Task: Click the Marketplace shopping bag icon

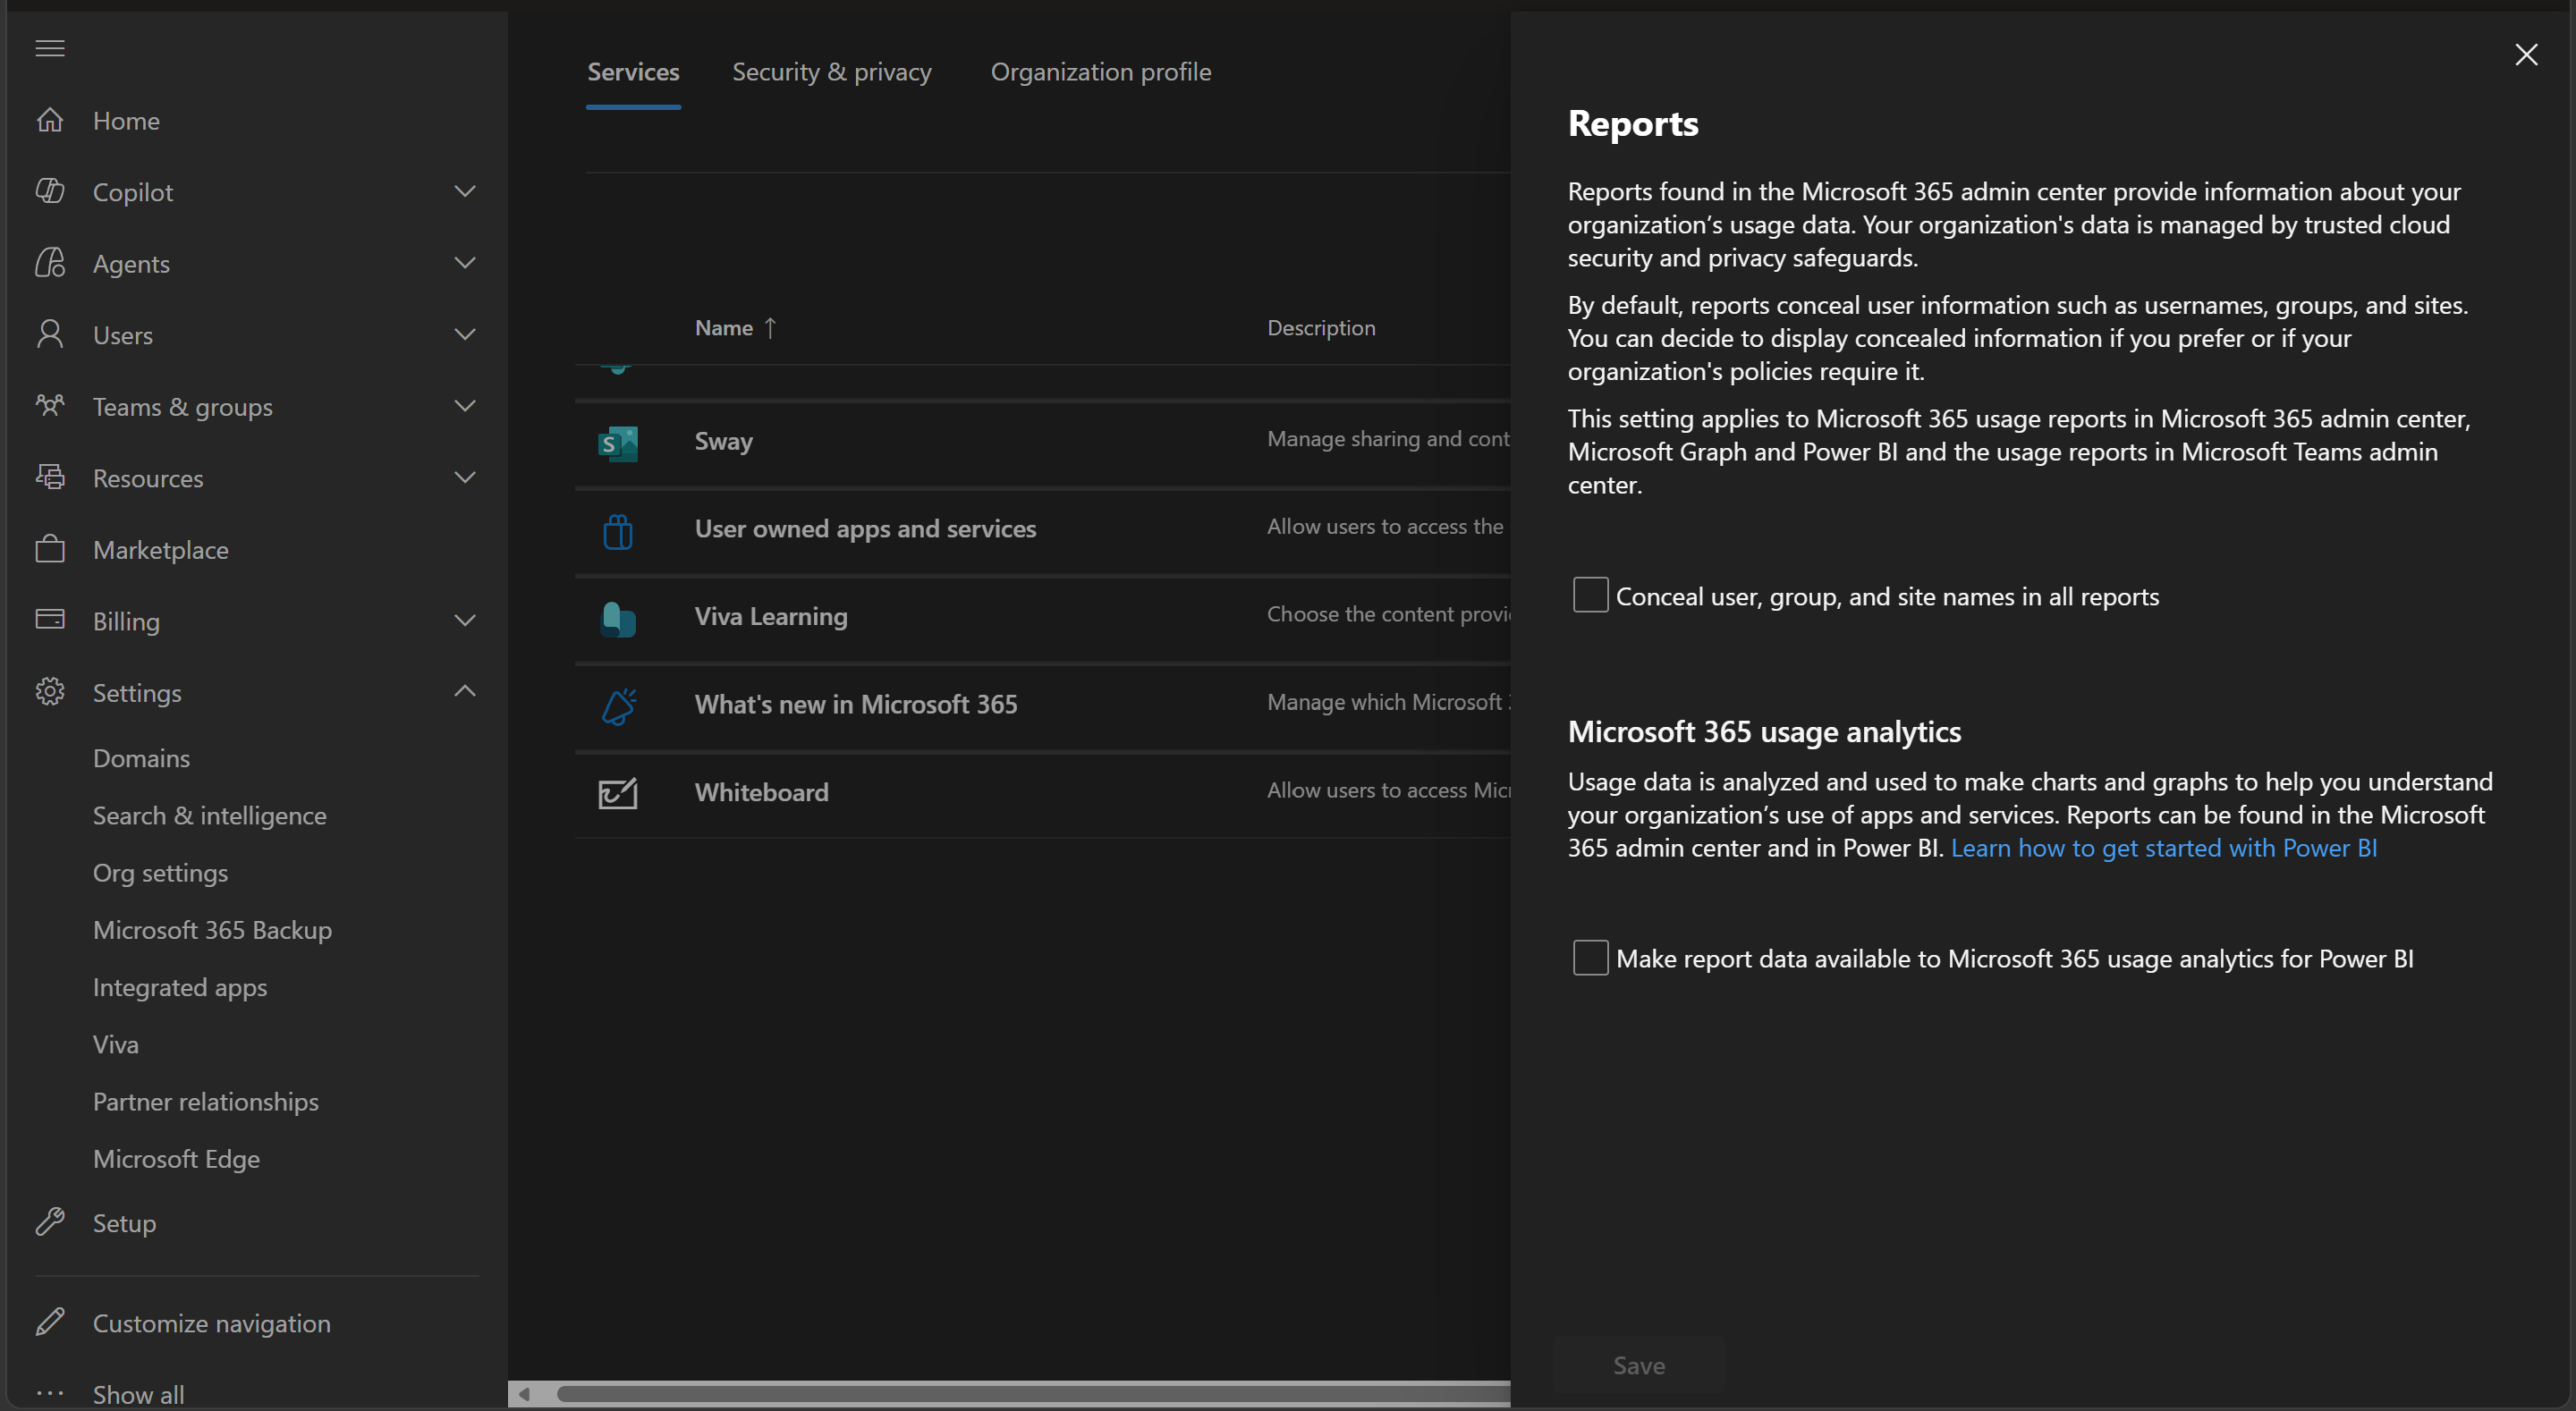Action: [x=50, y=548]
